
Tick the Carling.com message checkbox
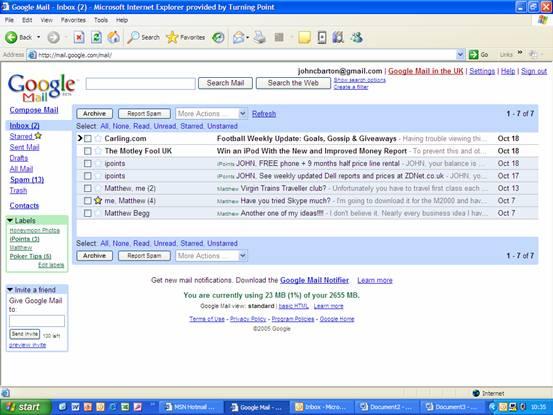click(88, 139)
